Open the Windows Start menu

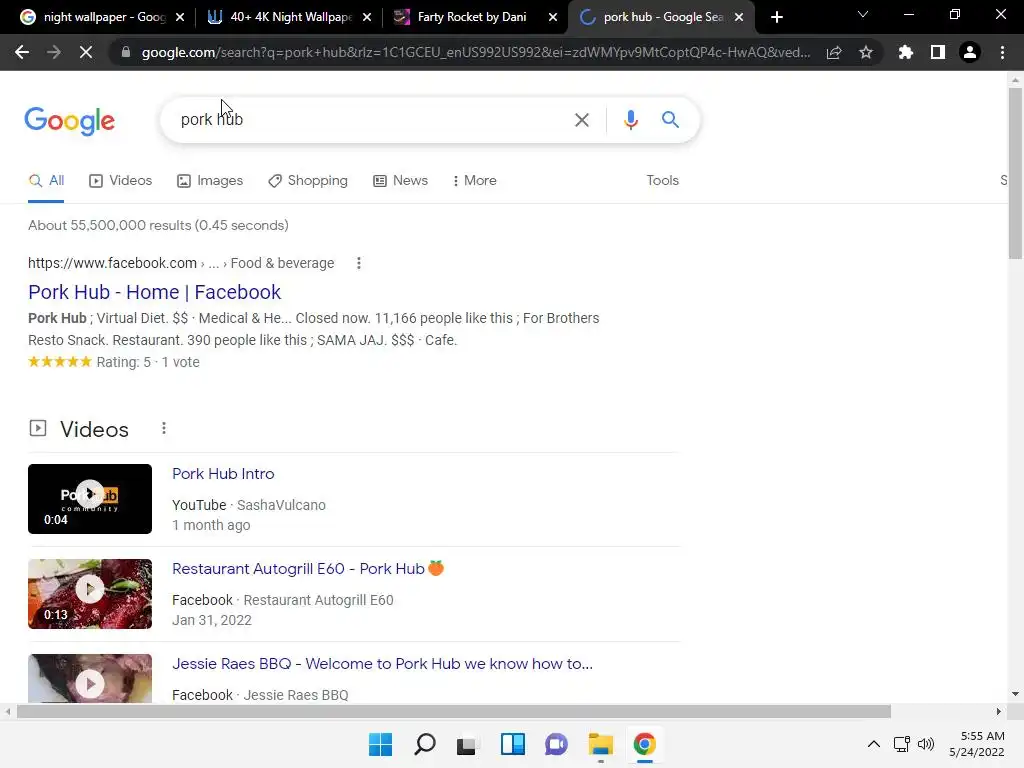coord(381,744)
